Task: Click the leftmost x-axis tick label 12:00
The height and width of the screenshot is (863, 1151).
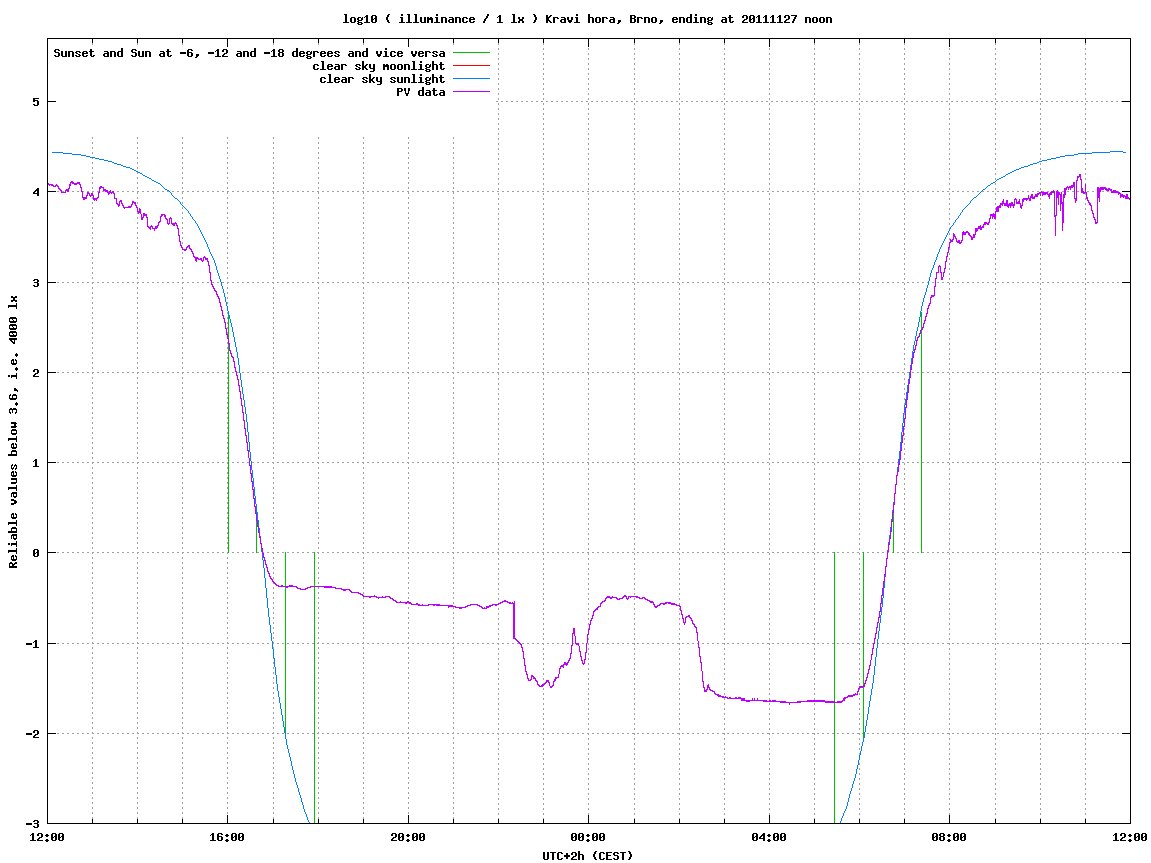Action: [47, 837]
